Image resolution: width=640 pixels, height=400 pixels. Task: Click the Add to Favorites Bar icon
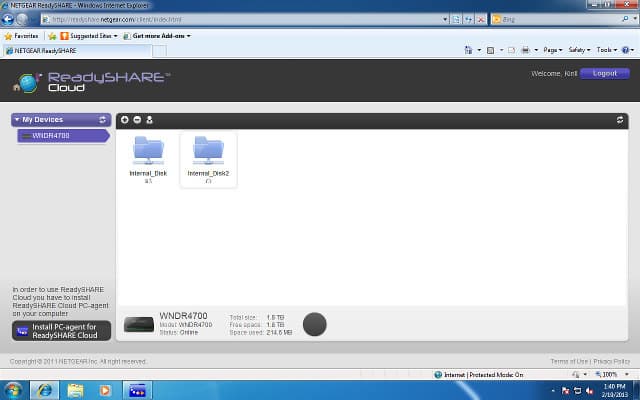52,36
